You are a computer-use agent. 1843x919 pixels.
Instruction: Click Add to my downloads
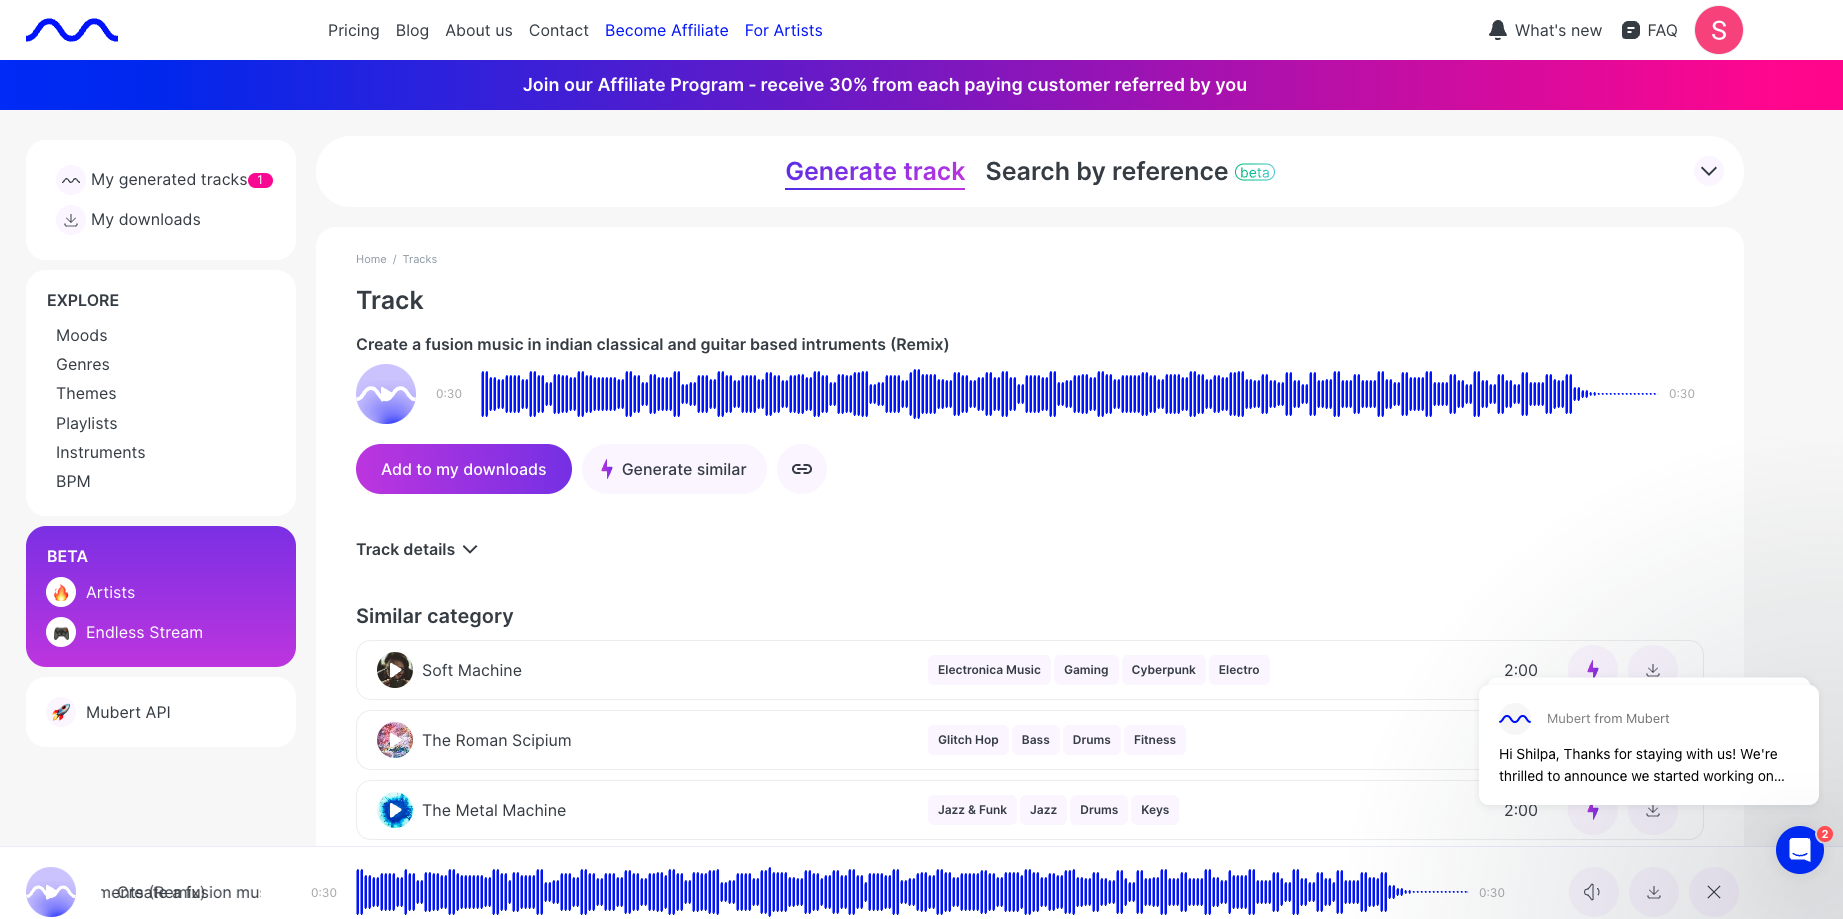coord(463,468)
